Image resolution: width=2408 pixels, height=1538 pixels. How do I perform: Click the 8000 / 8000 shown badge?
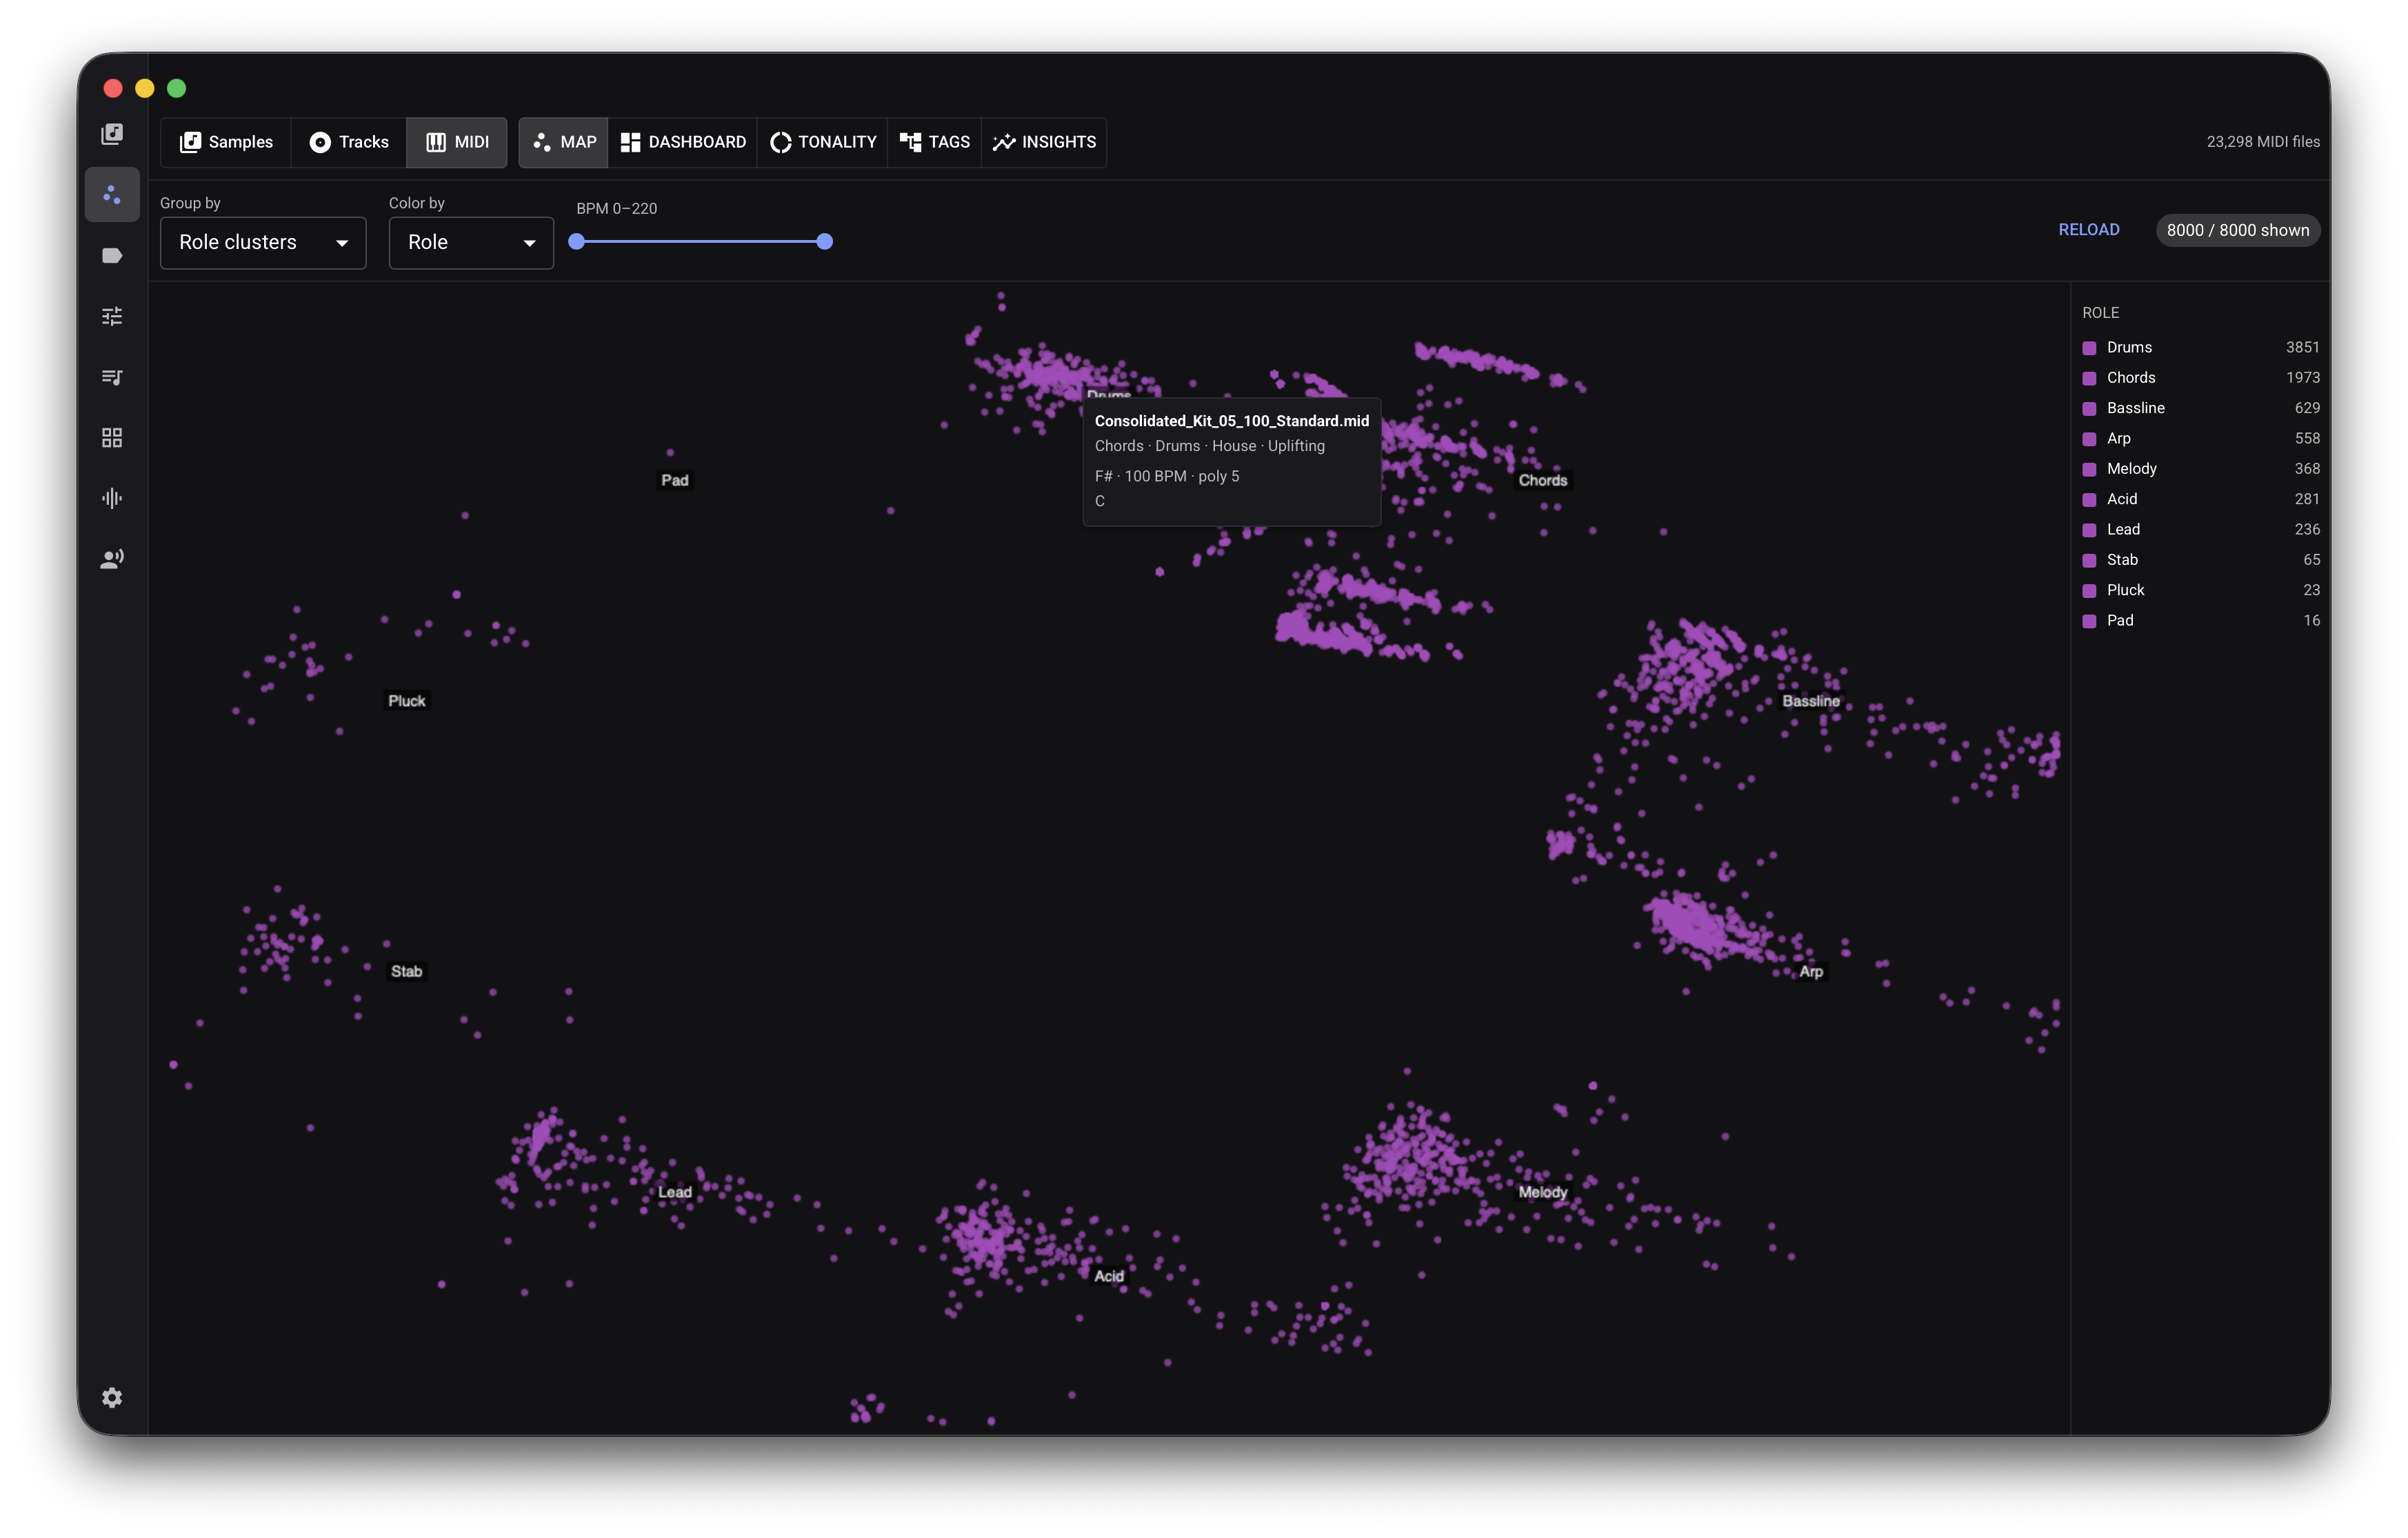(x=2238, y=230)
